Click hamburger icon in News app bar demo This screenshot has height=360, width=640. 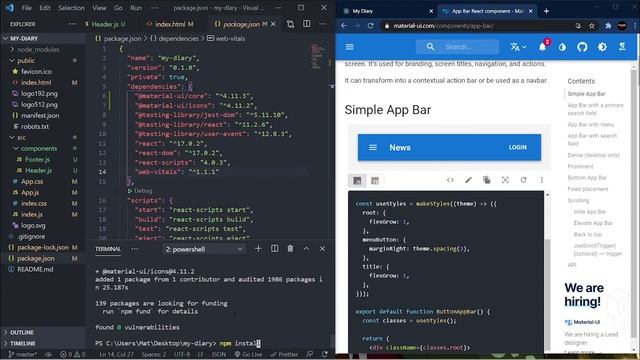(373, 147)
